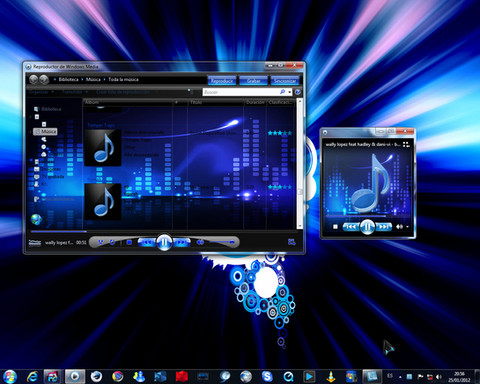480x384 pixels.
Task: Mute sound in main Media Player
Action: click(x=200, y=242)
